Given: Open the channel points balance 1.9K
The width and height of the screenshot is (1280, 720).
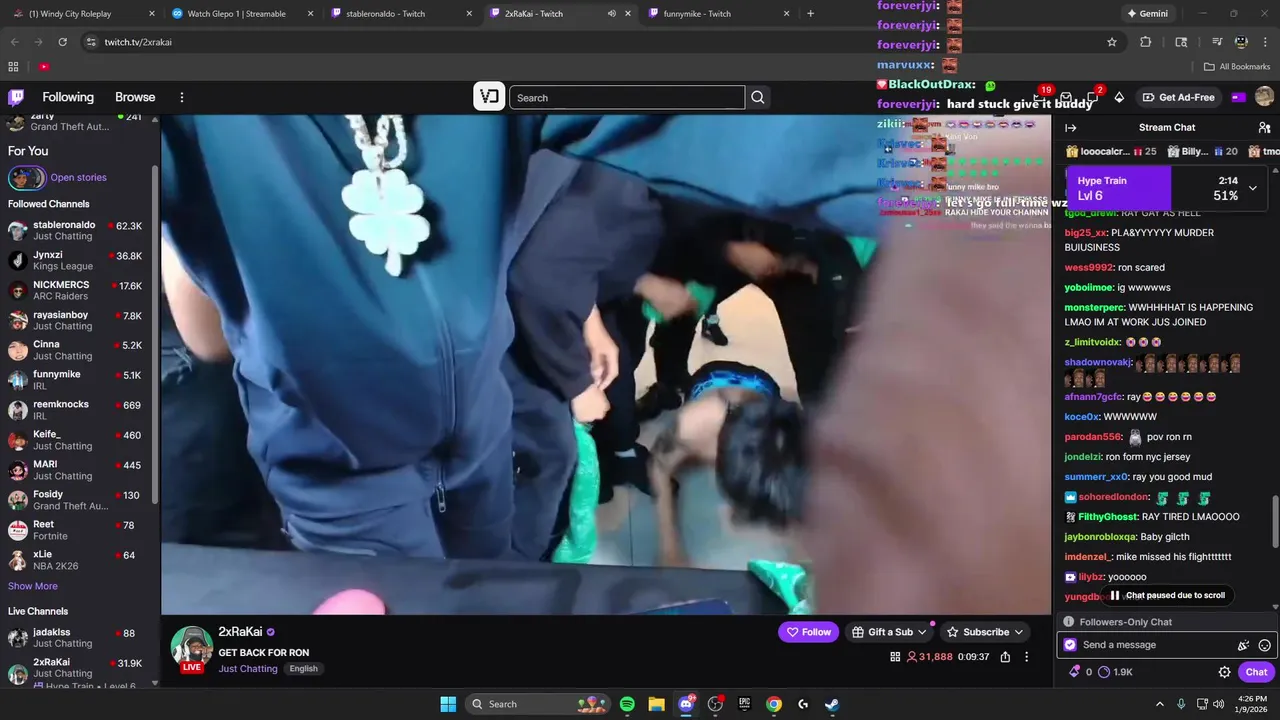Looking at the screenshot, I should coord(1115,672).
